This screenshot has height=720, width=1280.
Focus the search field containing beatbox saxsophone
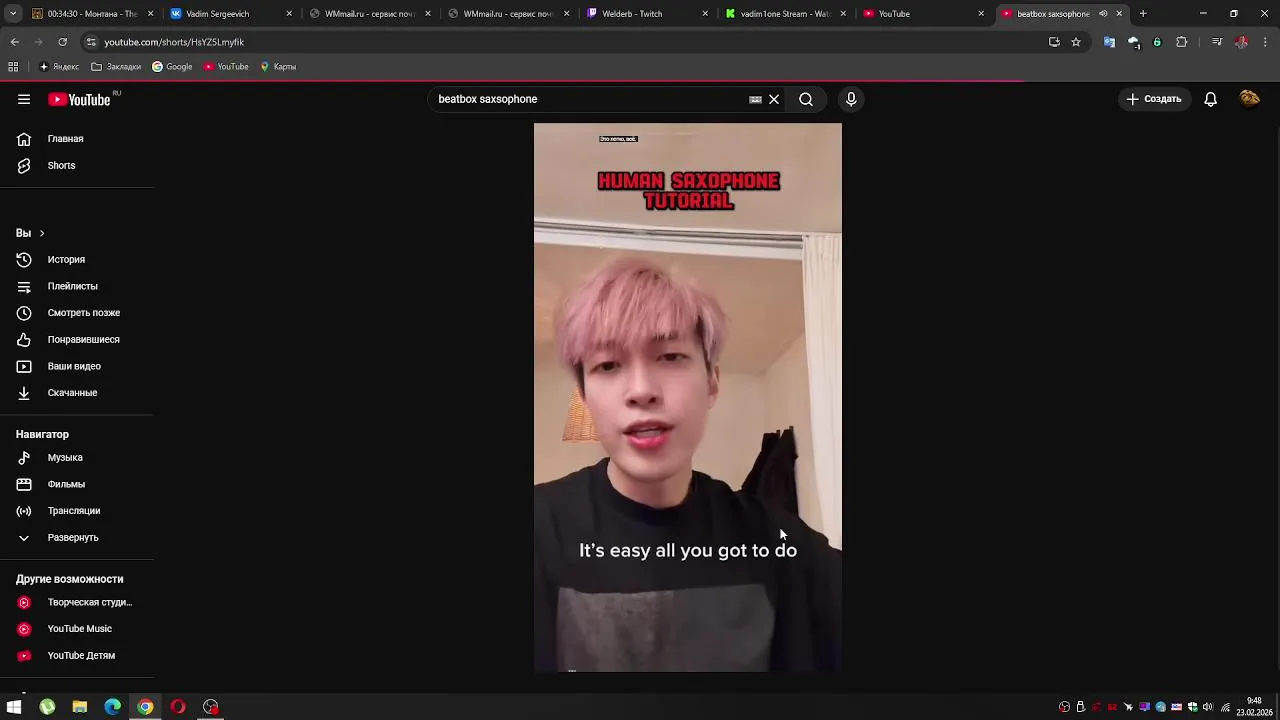tap(590, 99)
